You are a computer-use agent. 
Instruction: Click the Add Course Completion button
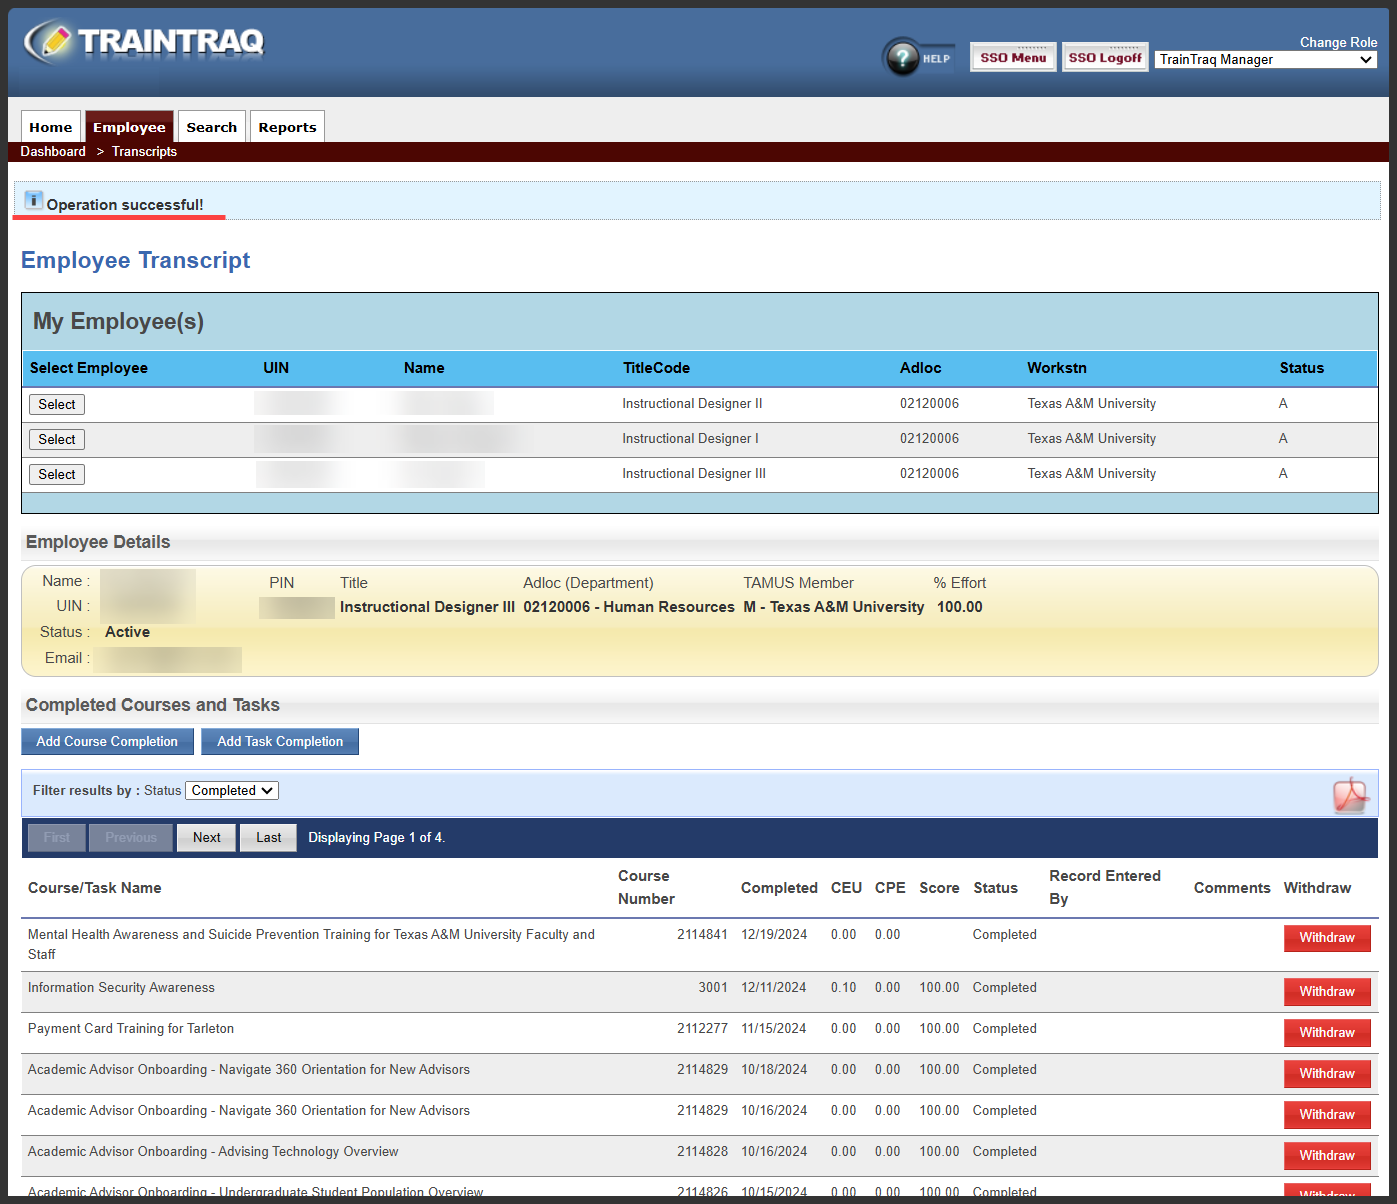[x=107, y=741]
